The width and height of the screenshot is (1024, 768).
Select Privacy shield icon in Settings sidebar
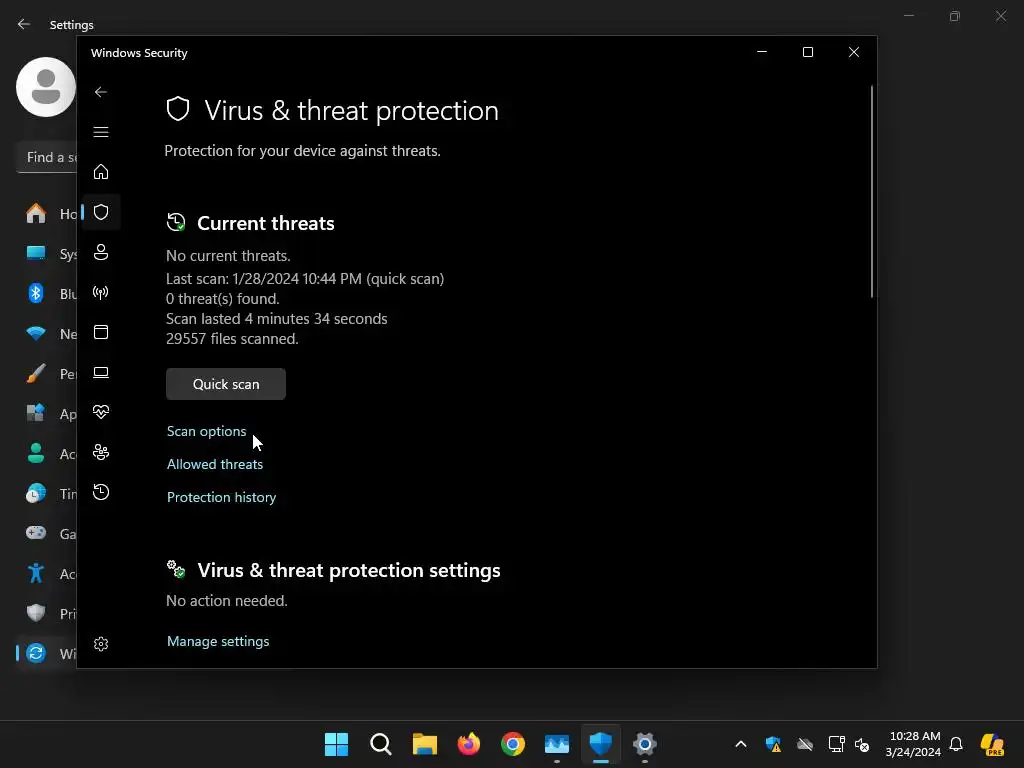36,613
